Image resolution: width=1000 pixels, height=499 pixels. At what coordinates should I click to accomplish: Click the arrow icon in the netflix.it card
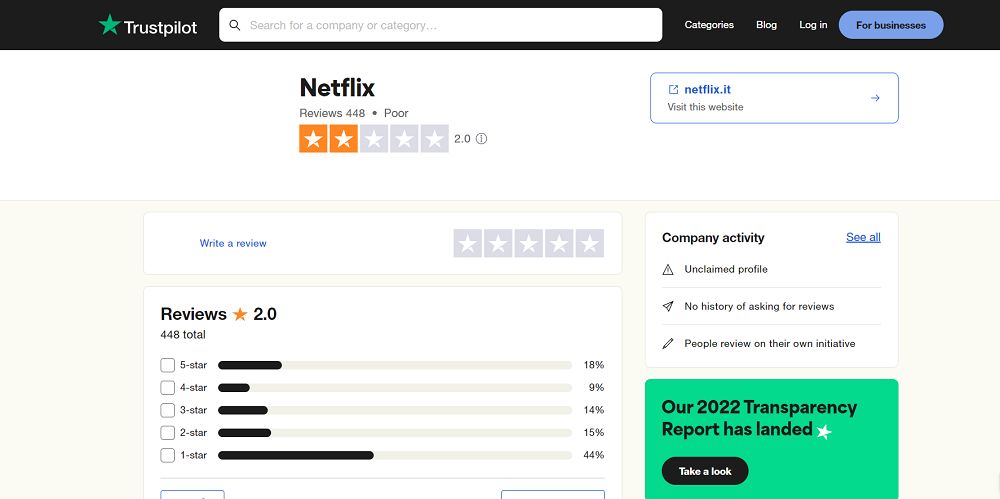[x=875, y=98]
